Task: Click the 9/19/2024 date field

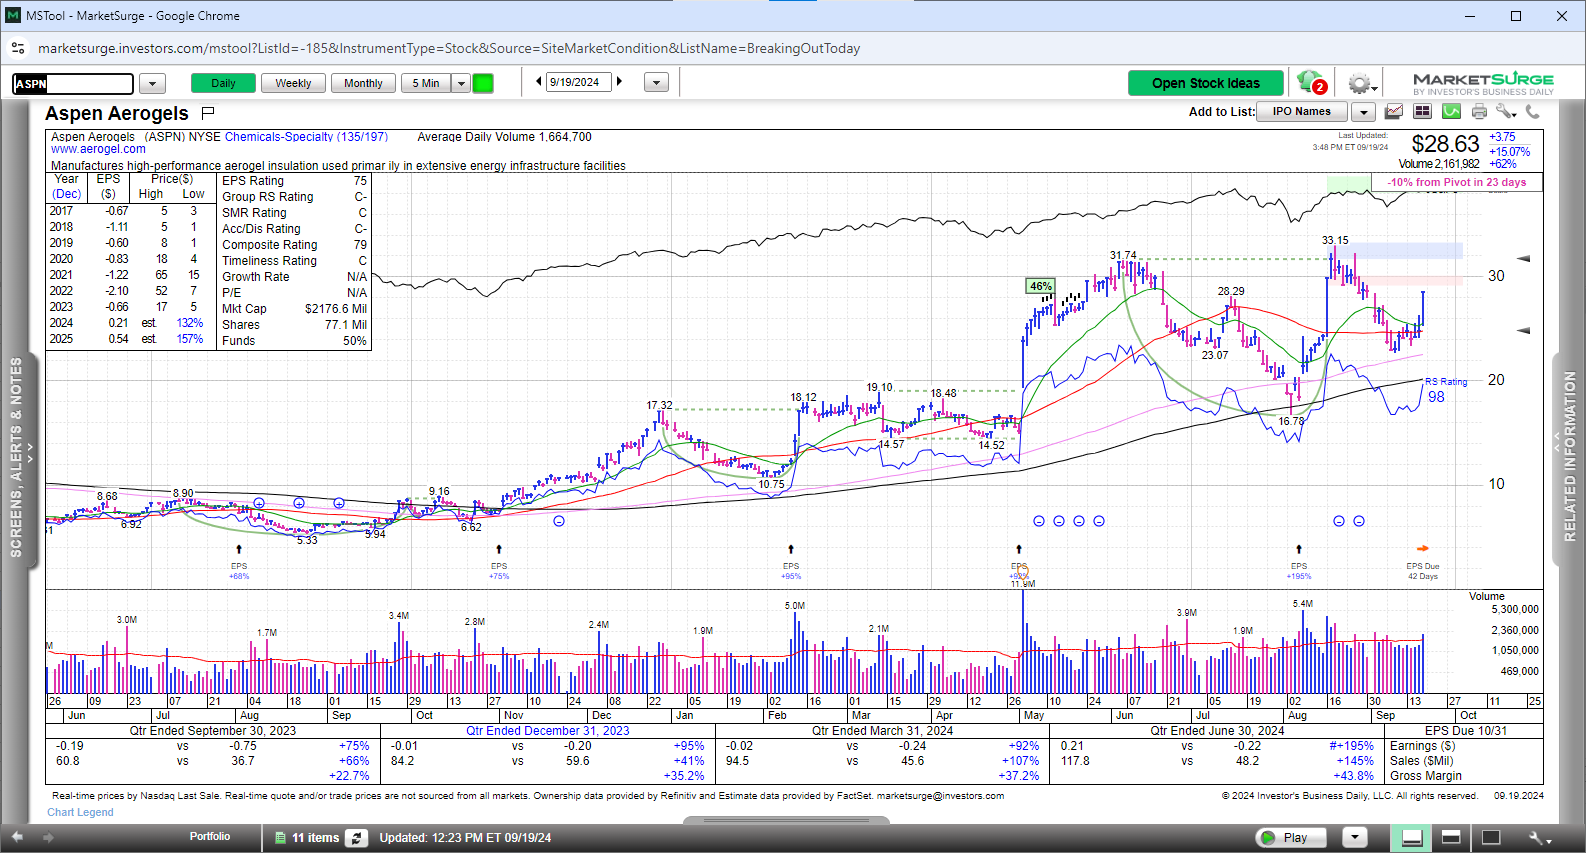Action: [578, 82]
